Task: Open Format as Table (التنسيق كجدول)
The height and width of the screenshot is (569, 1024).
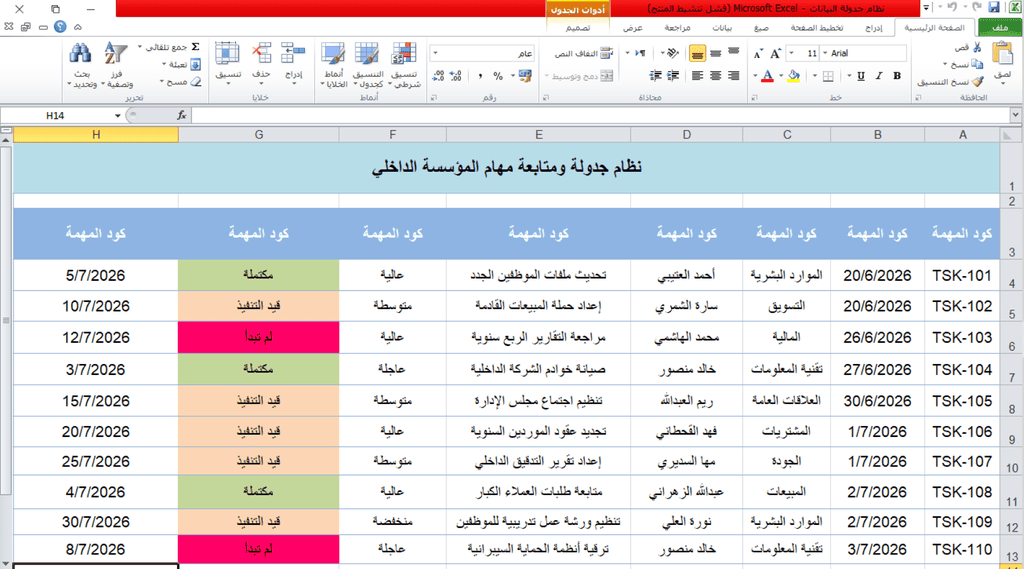Action: (368, 64)
